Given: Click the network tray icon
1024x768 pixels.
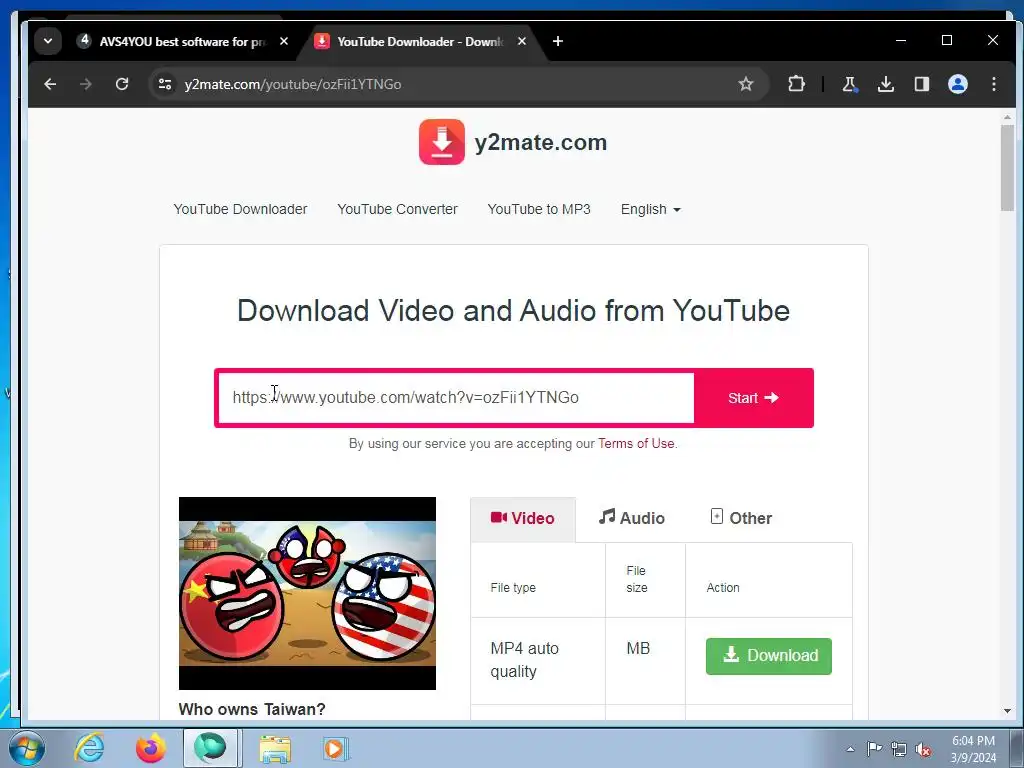Looking at the screenshot, I should click(x=899, y=749).
